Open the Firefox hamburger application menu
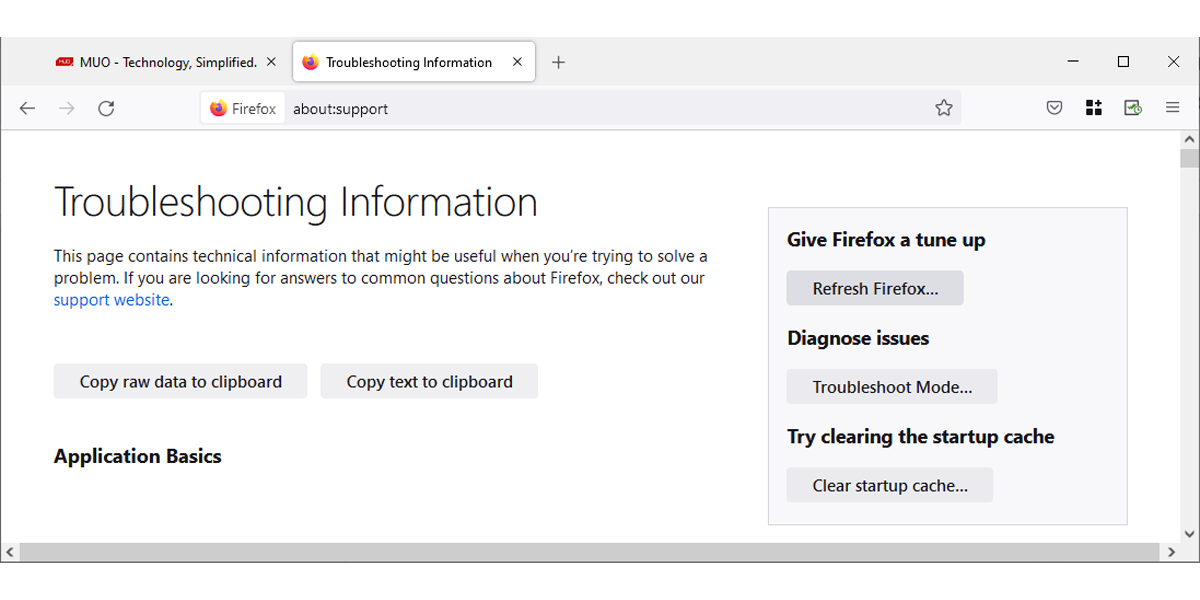This screenshot has height=600, width=1200. click(1173, 109)
